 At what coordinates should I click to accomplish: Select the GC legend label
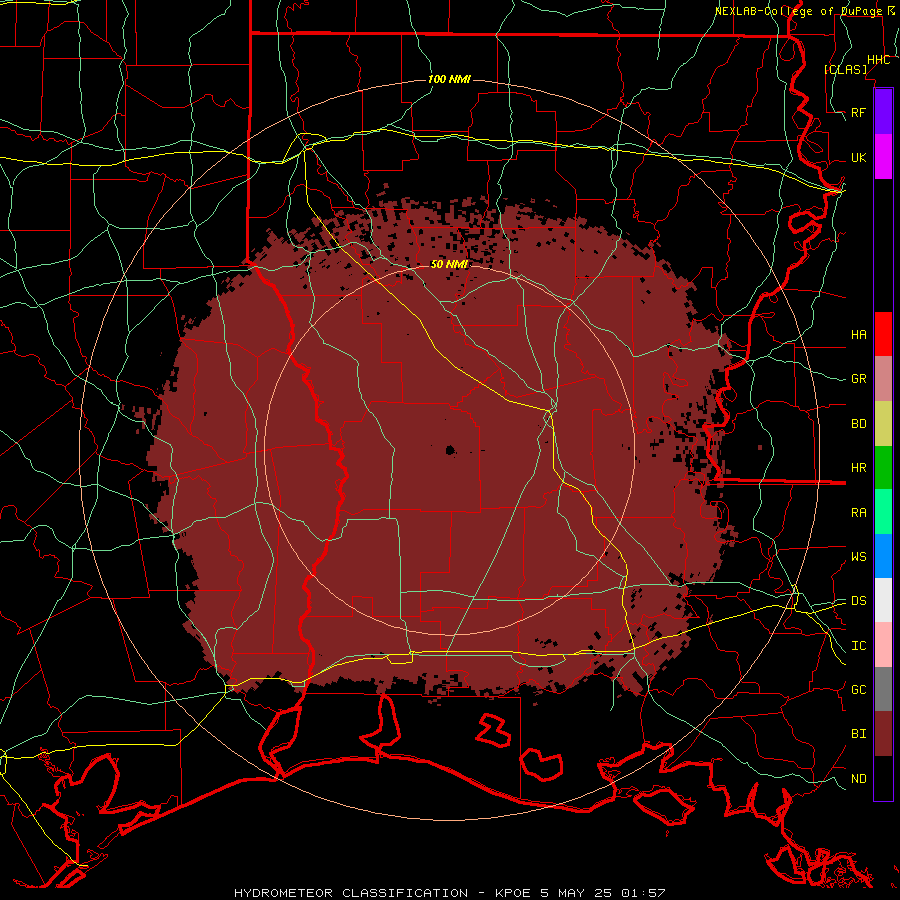858,689
